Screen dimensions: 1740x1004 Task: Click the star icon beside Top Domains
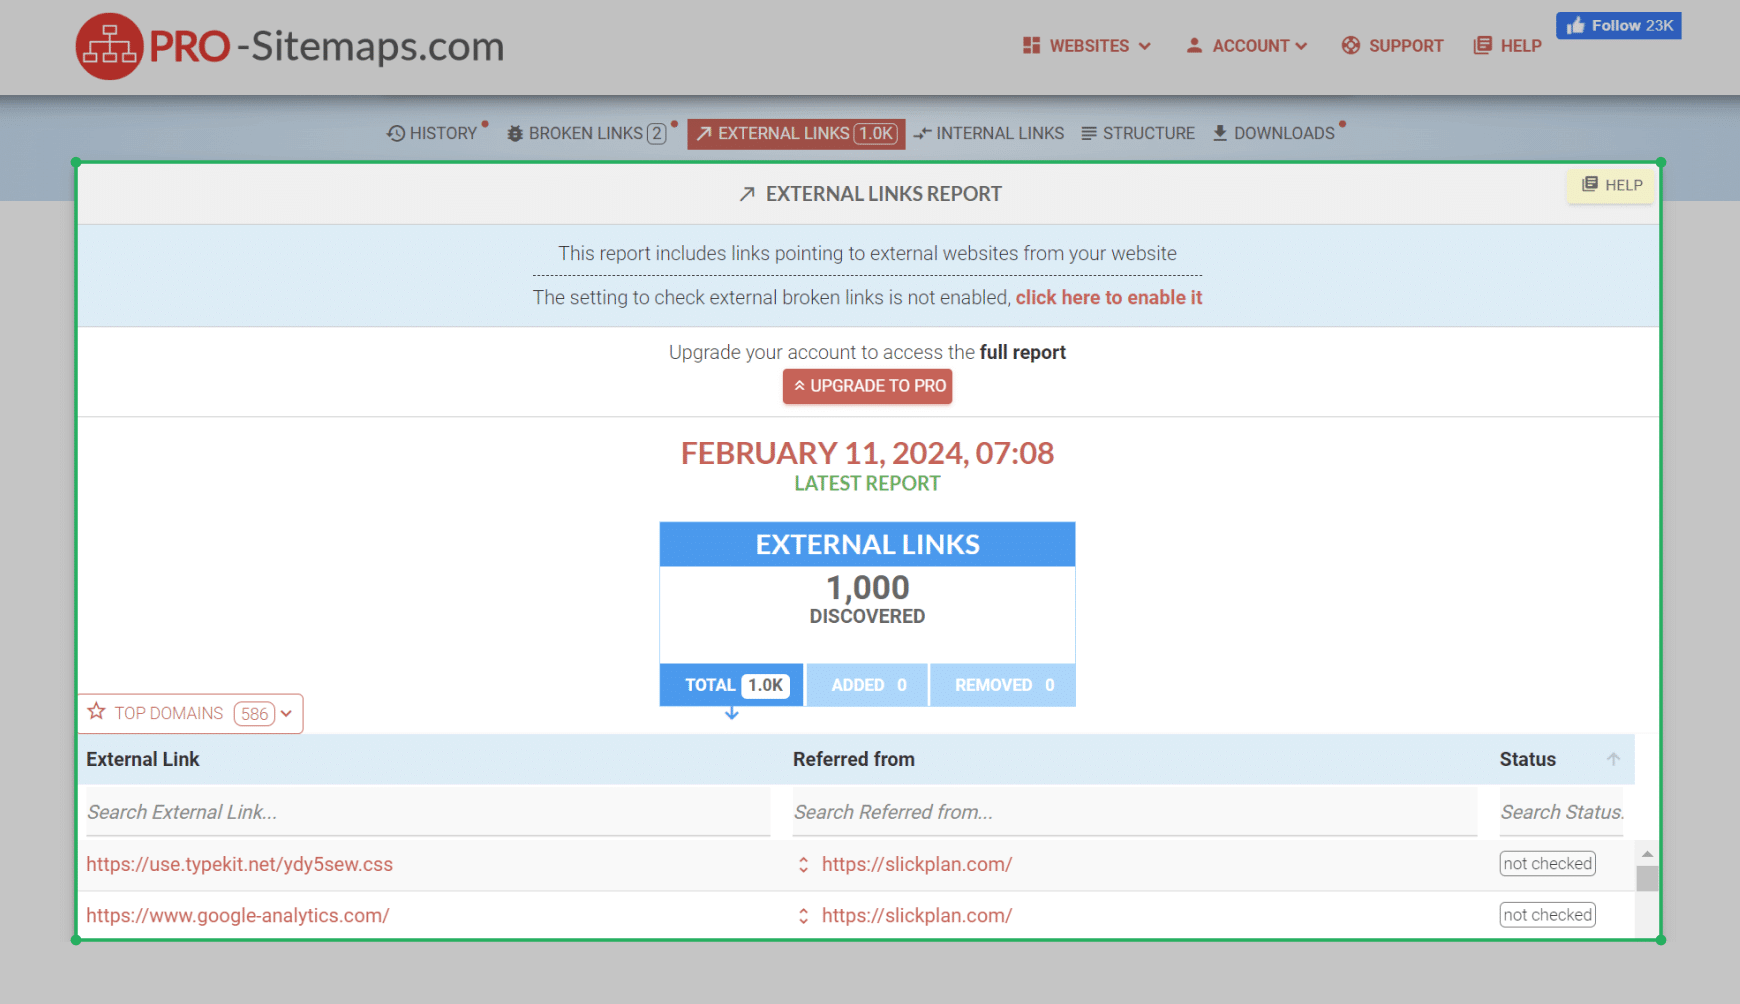[97, 712]
